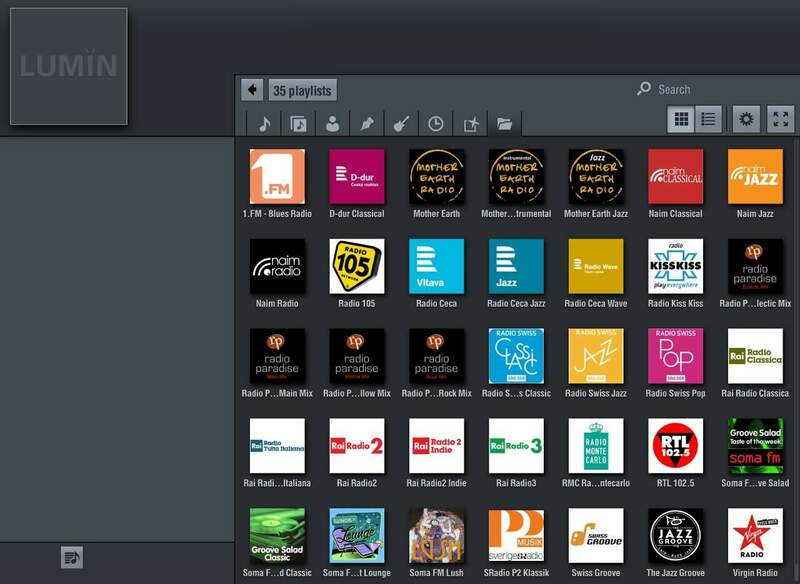Open Radio Paradise Mellow Mix icon
This screenshot has width=800, height=584.
tap(357, 356)
